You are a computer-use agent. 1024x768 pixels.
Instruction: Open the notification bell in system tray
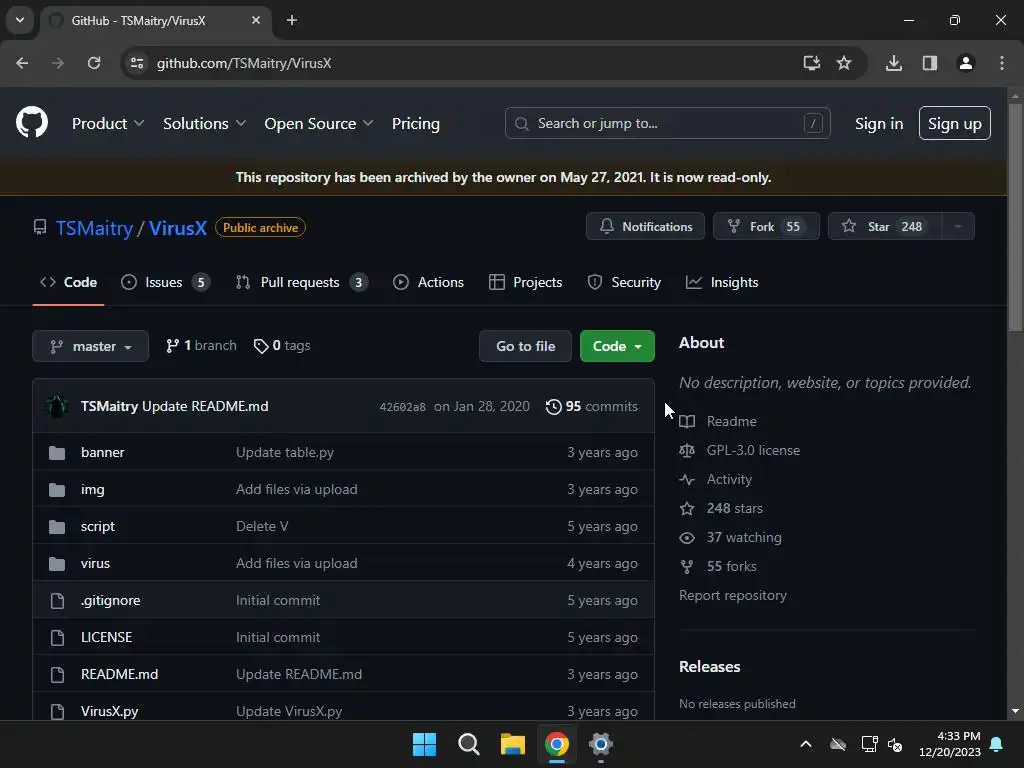(x=997, y=744)
